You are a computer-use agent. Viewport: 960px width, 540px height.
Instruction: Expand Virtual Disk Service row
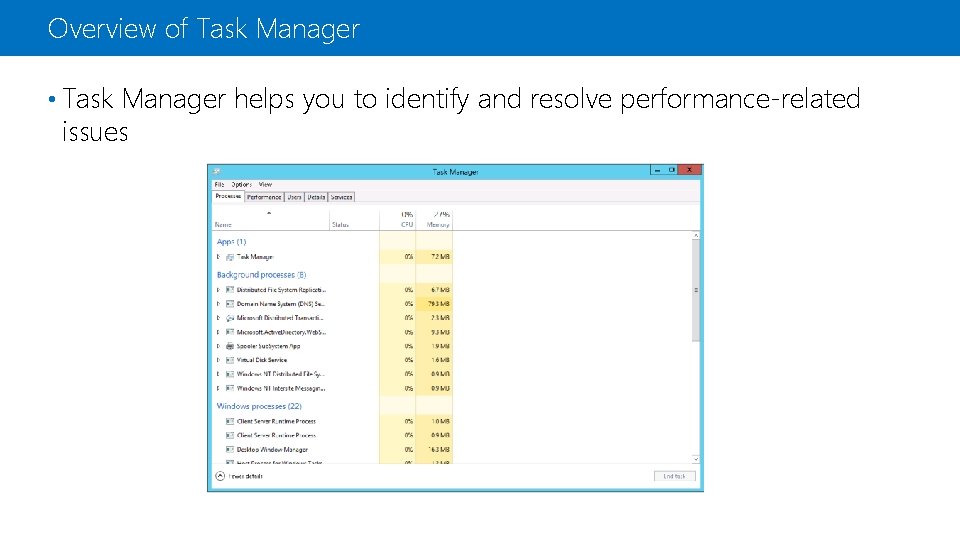(x=218, y=360)
